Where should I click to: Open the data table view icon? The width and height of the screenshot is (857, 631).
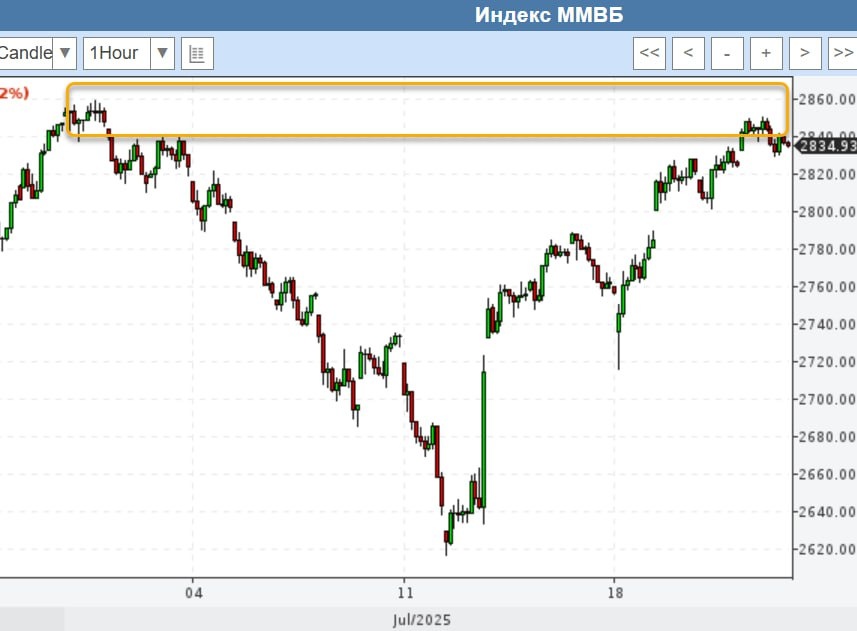(x=197, y=54)
